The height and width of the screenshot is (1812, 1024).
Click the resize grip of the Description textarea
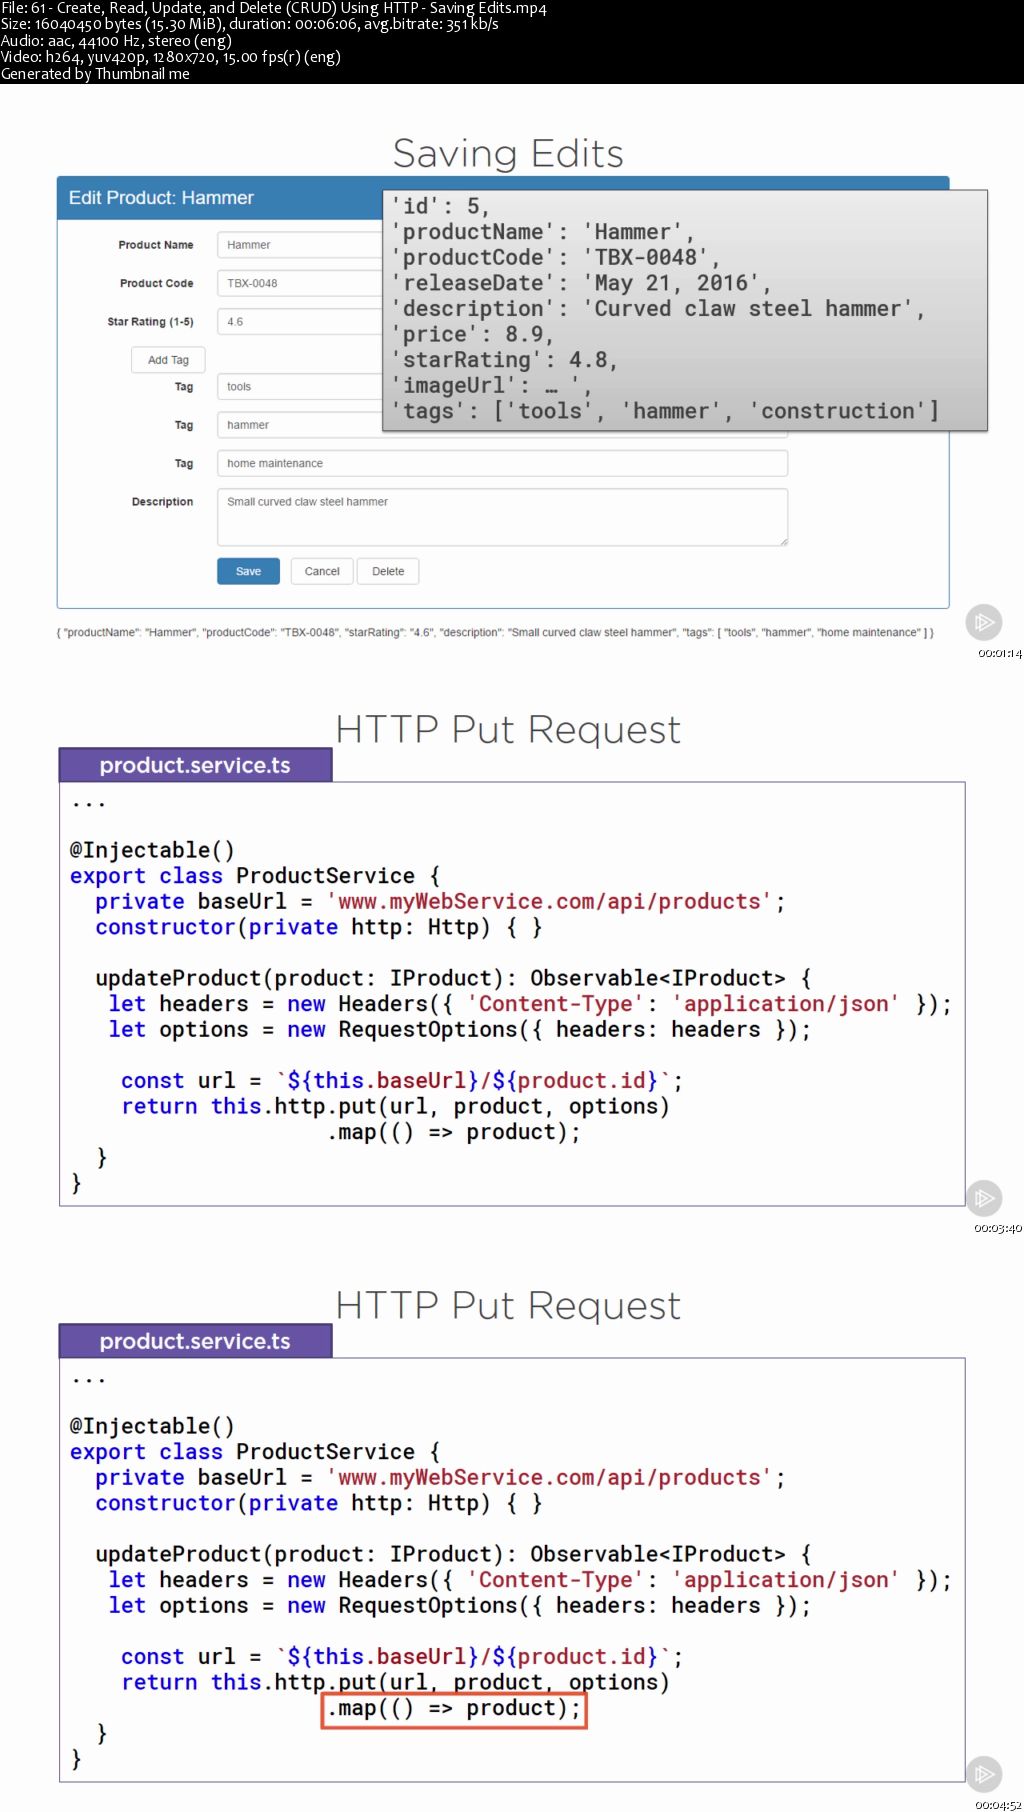[x=783, y=541]
